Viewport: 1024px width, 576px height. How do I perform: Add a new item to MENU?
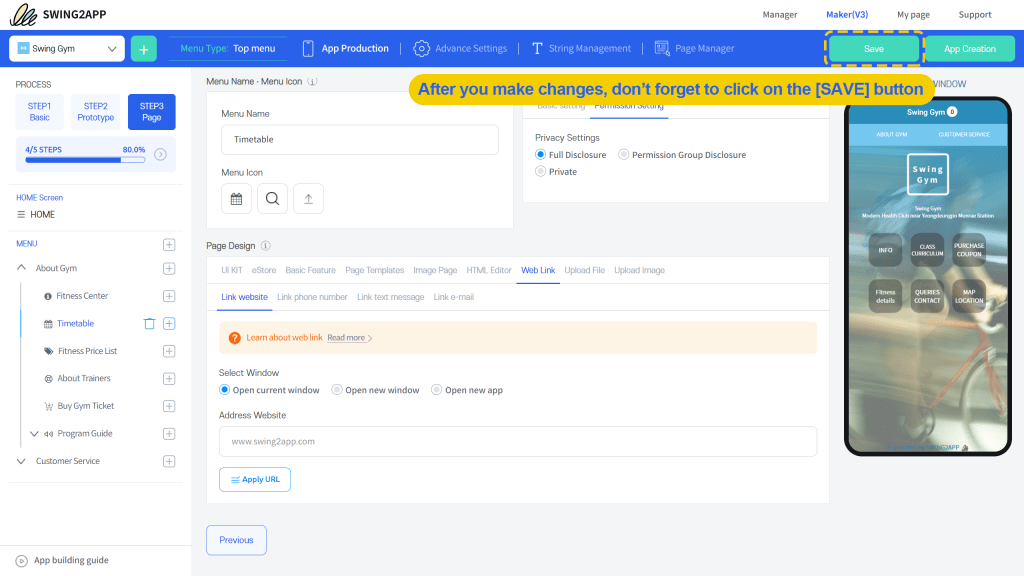(x=169, y=244)
